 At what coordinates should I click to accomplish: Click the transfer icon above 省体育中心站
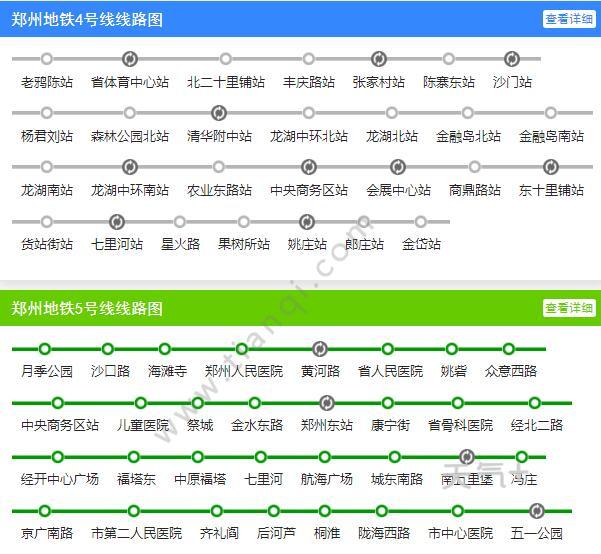[x=129, y=59]
